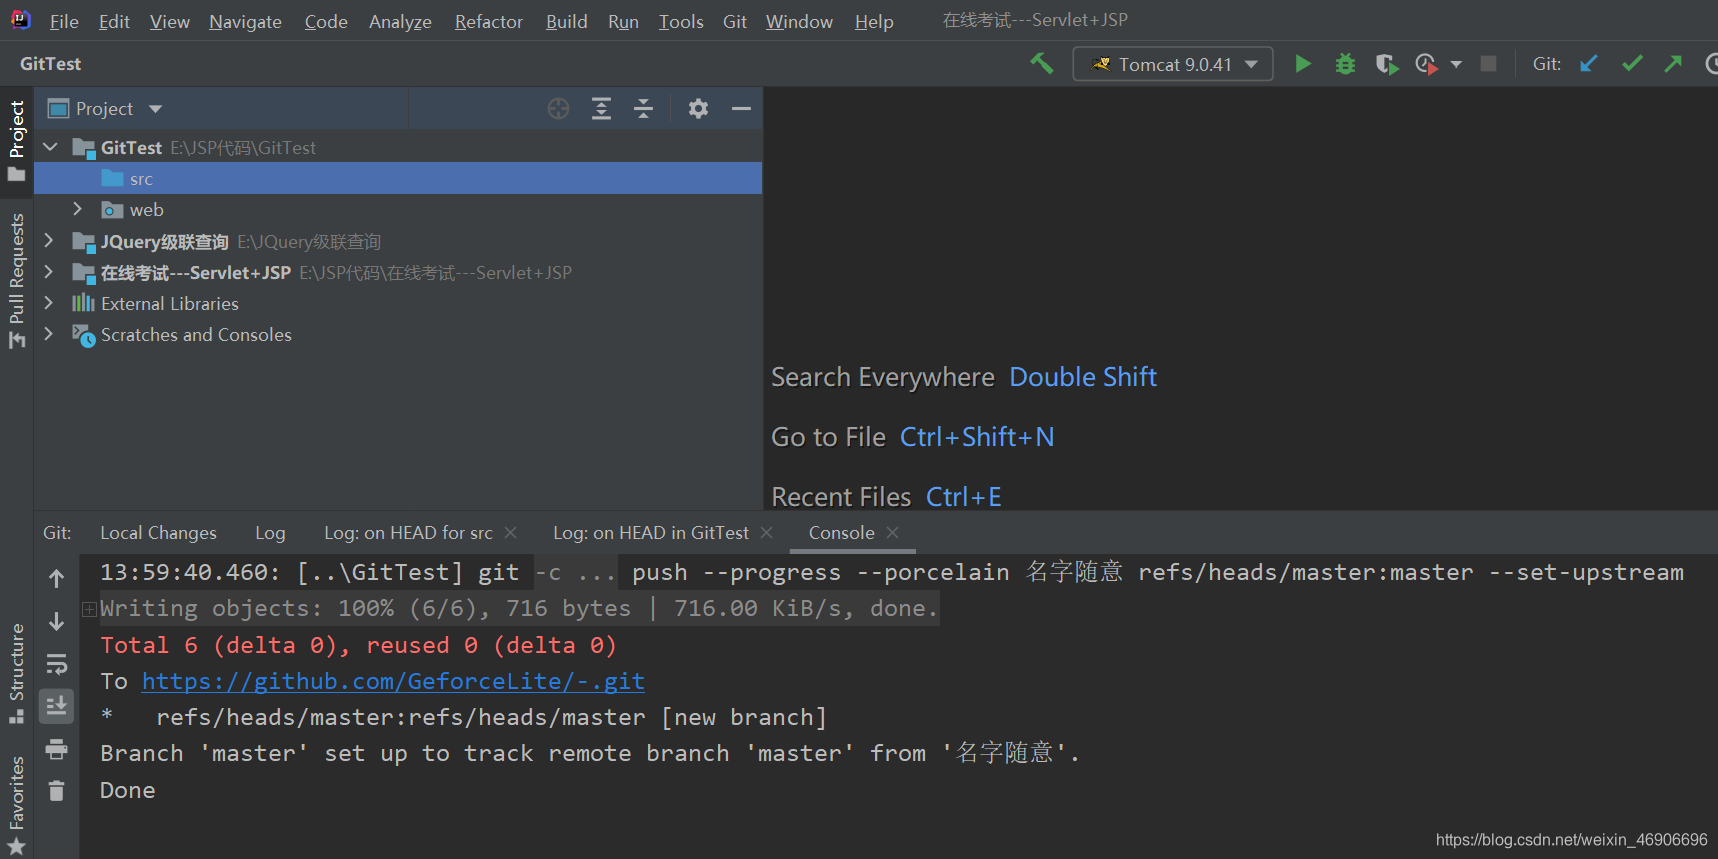Select opened file crosshair icon in Project panel
Viewport: 1718px width, 859px height.
pyautogui.click(x=558, y=109)
